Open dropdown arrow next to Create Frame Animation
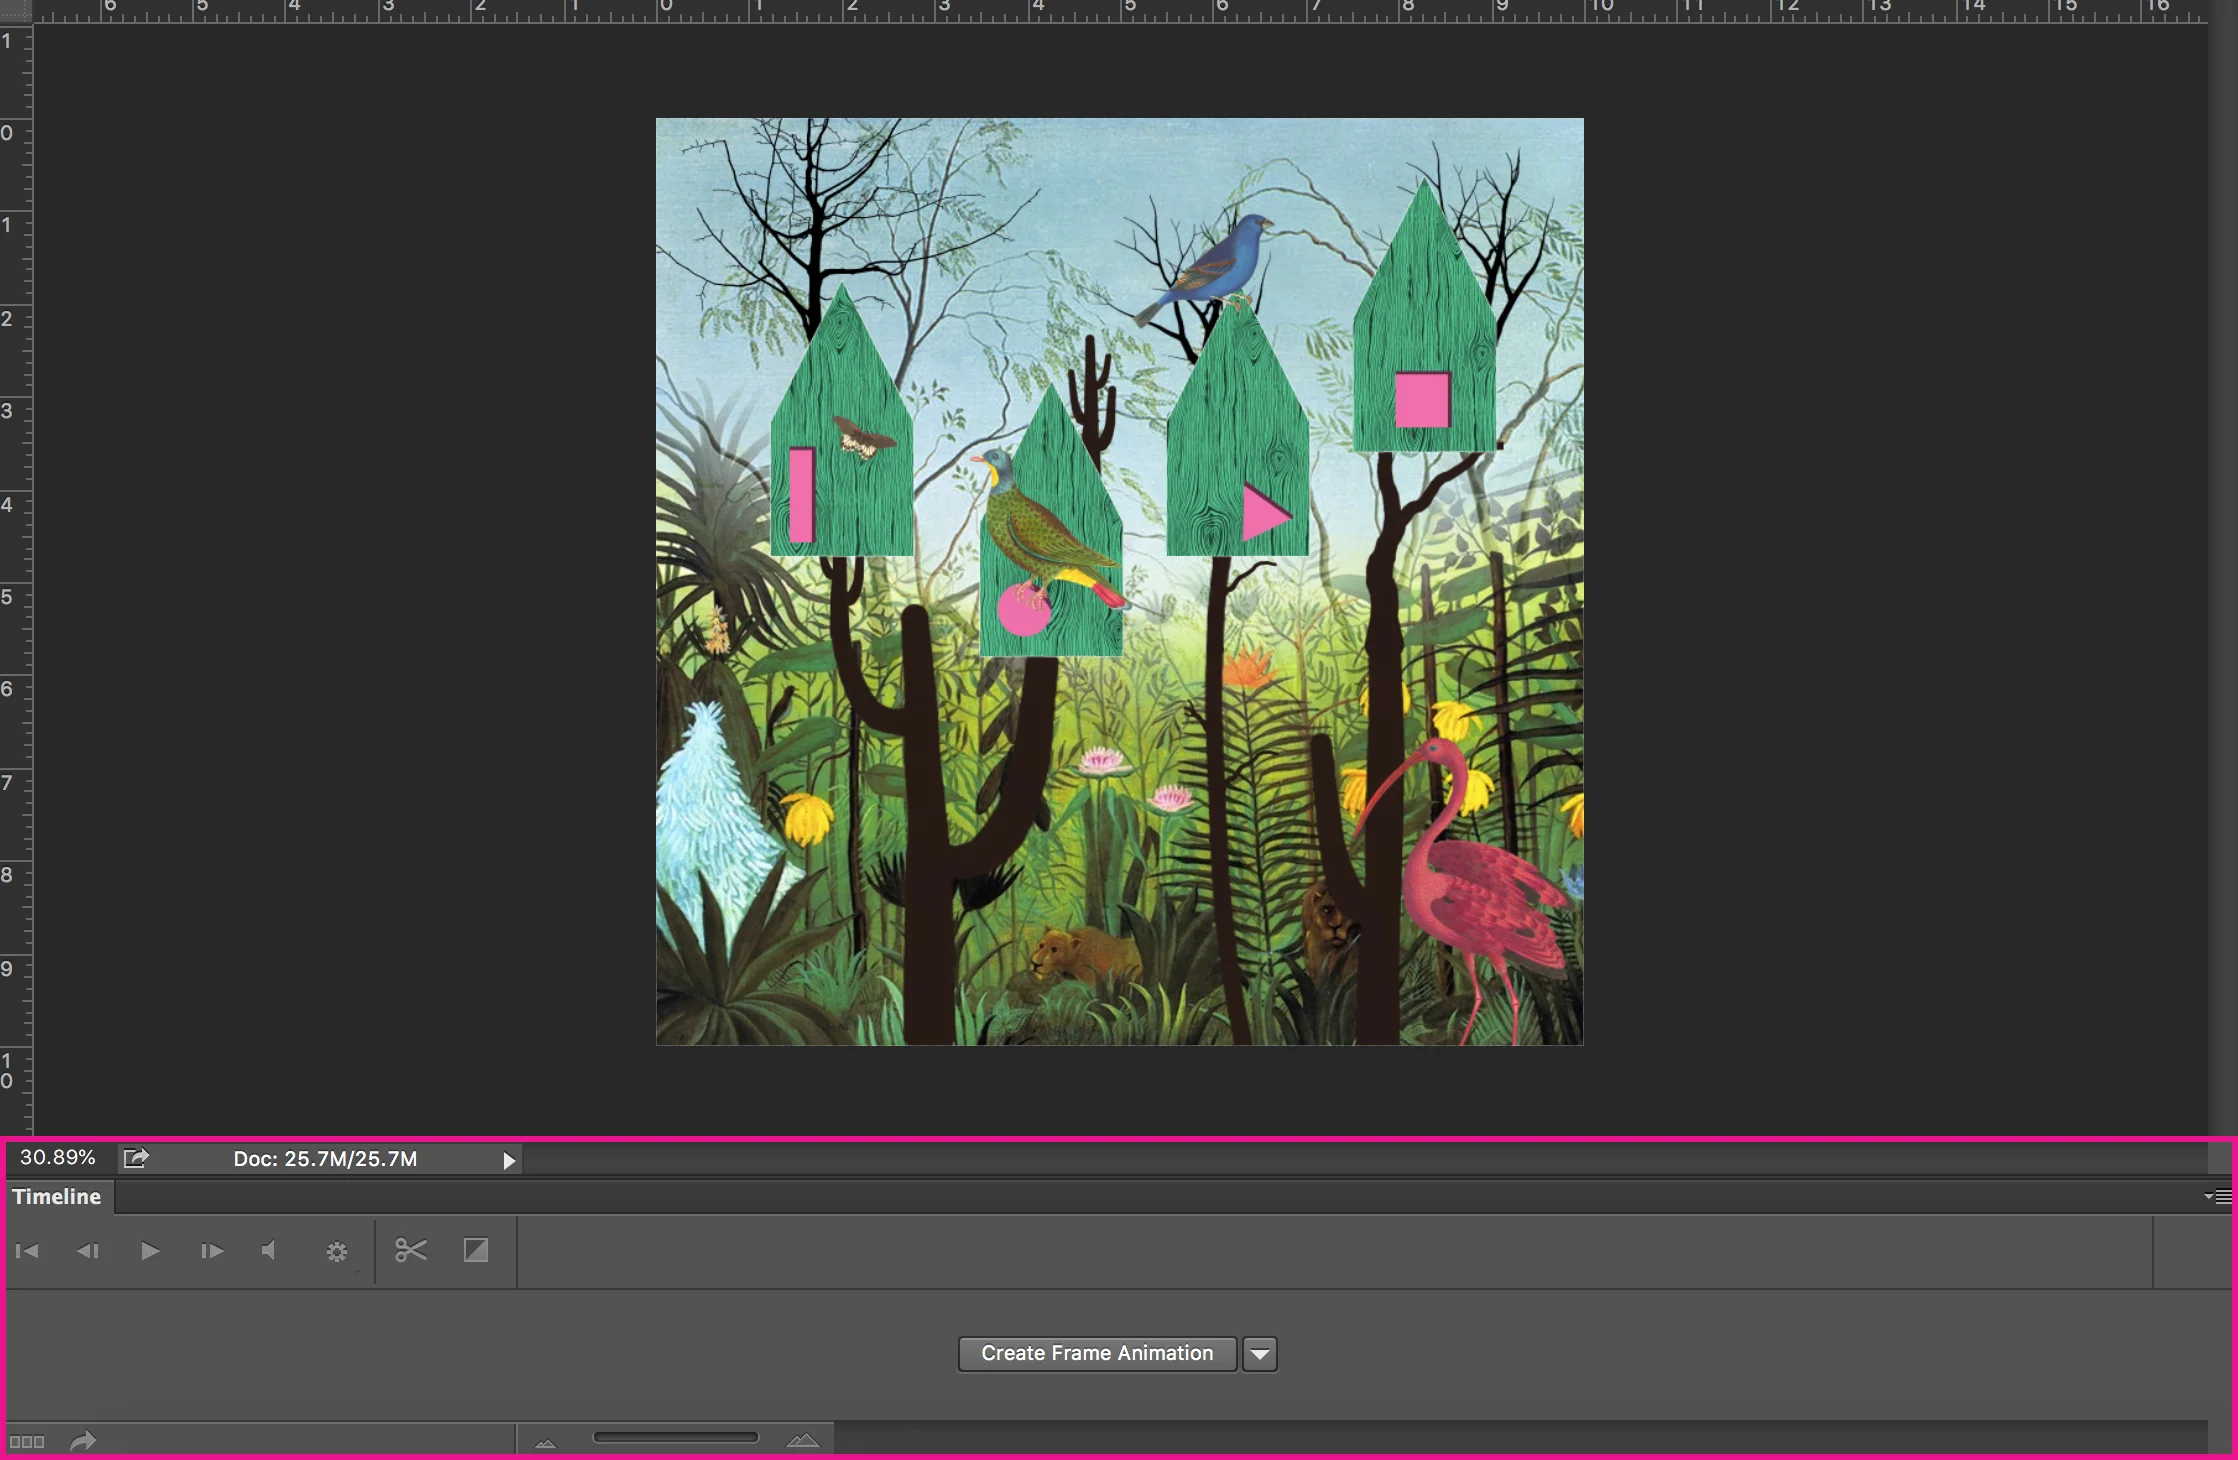This screenshot has width=2238, height=1460. coord(1260,1354)
